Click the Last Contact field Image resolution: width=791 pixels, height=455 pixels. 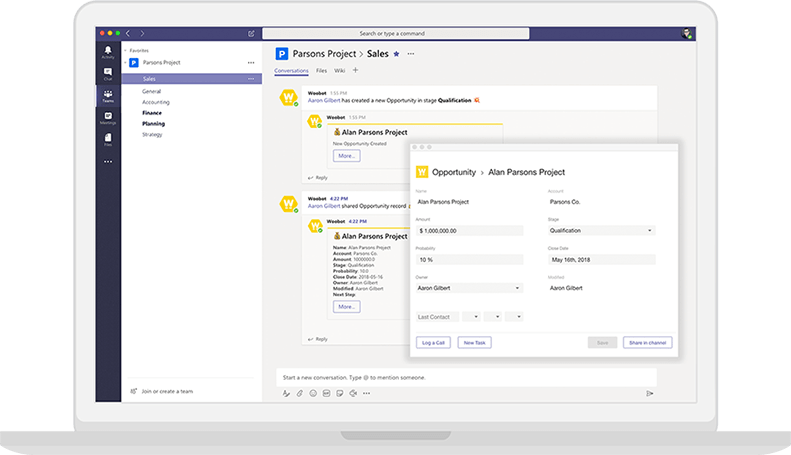pyautogui.click(x=437, y=317)
